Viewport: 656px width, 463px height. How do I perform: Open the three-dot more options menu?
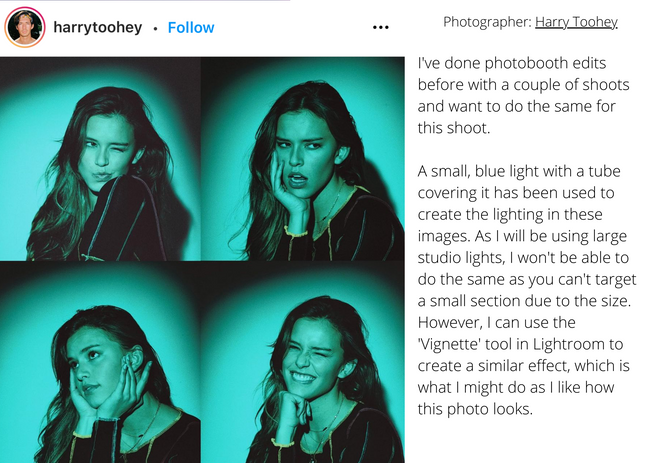[380, 28]
